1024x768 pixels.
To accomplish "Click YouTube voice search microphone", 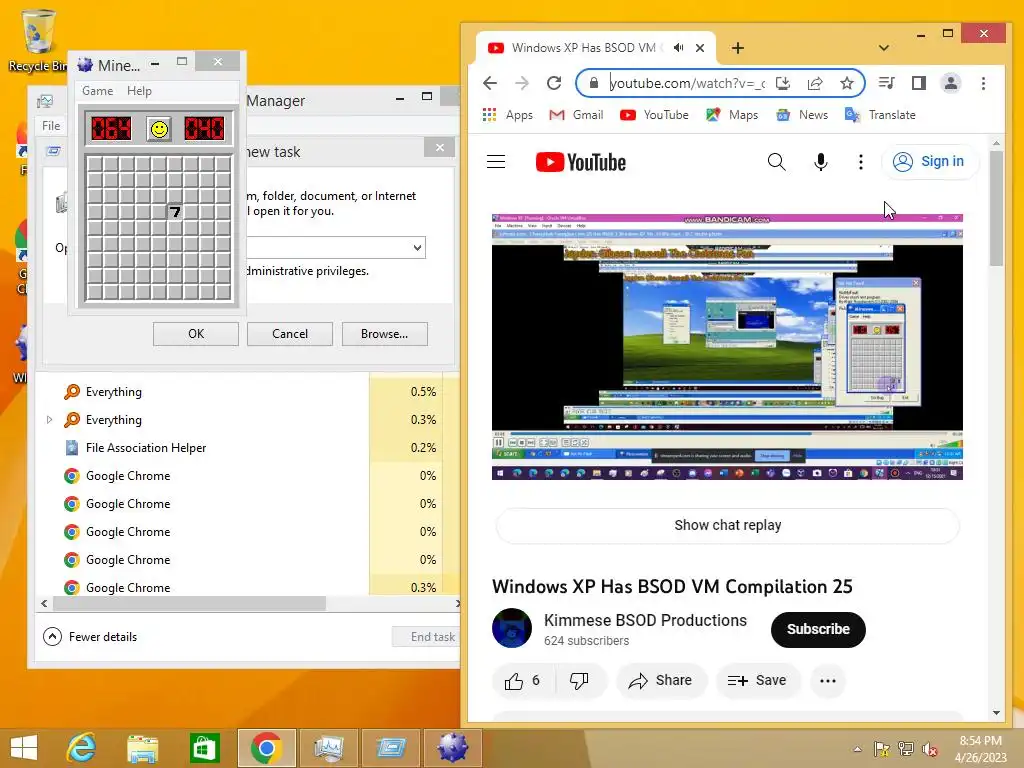I will coord(820,161).
